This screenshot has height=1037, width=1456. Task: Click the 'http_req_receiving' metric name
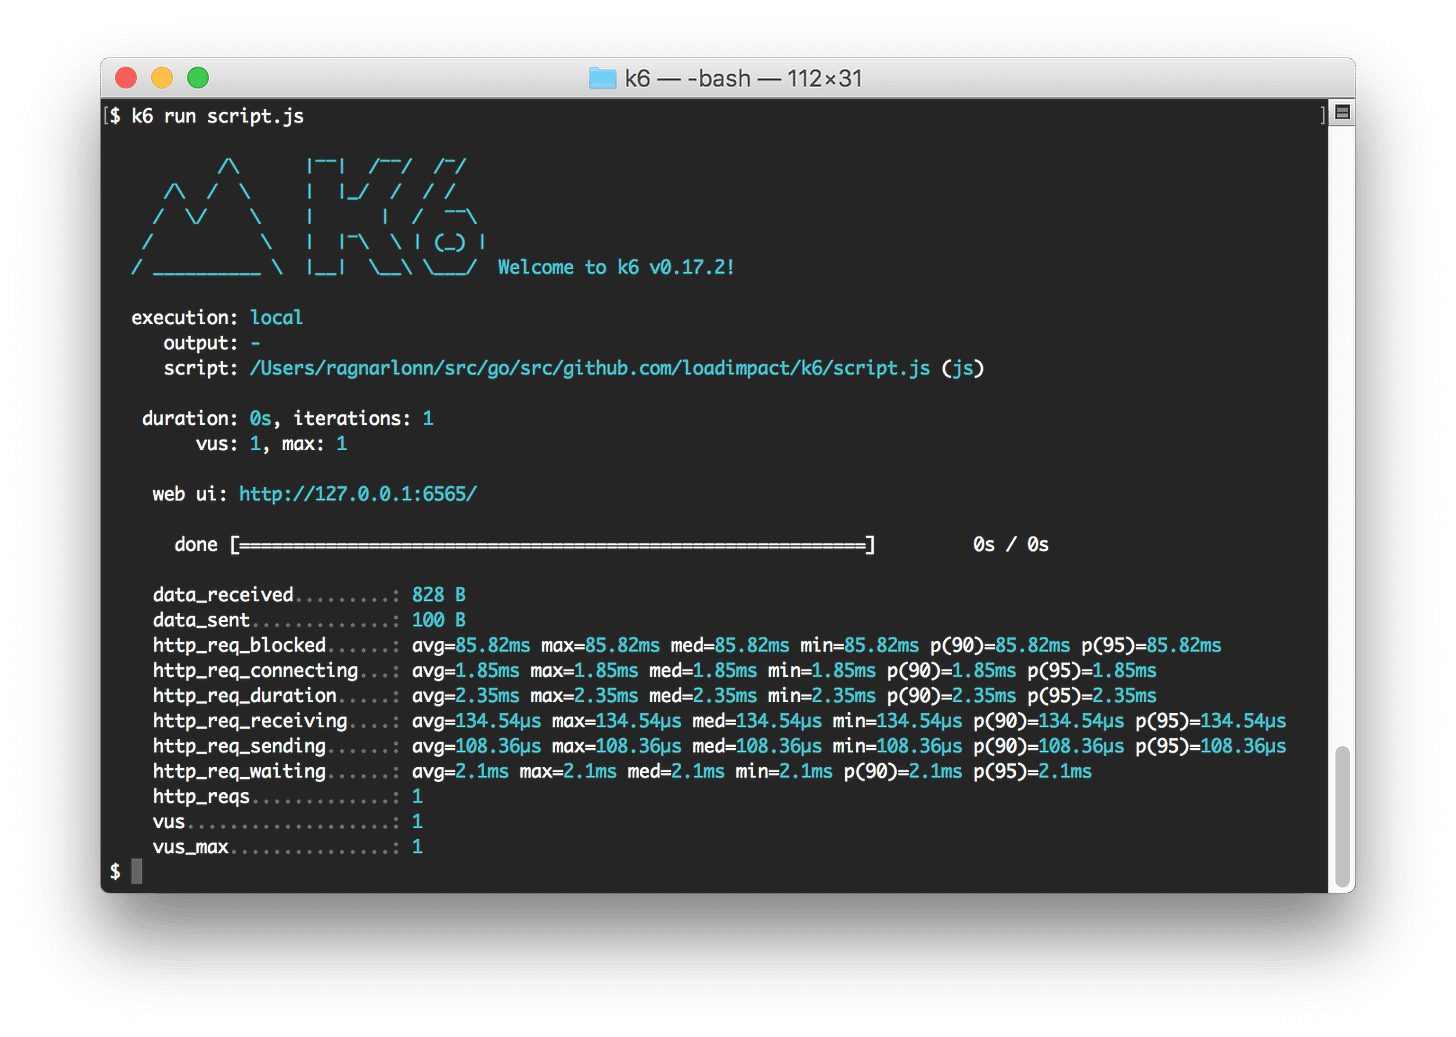(250, 720)
